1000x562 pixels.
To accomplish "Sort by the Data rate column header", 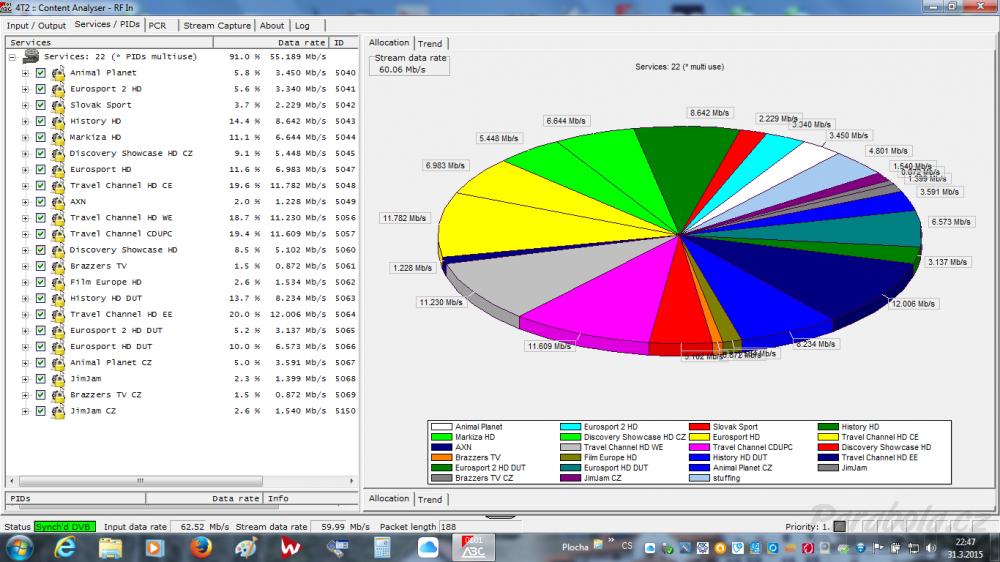I will pos(270,43).
